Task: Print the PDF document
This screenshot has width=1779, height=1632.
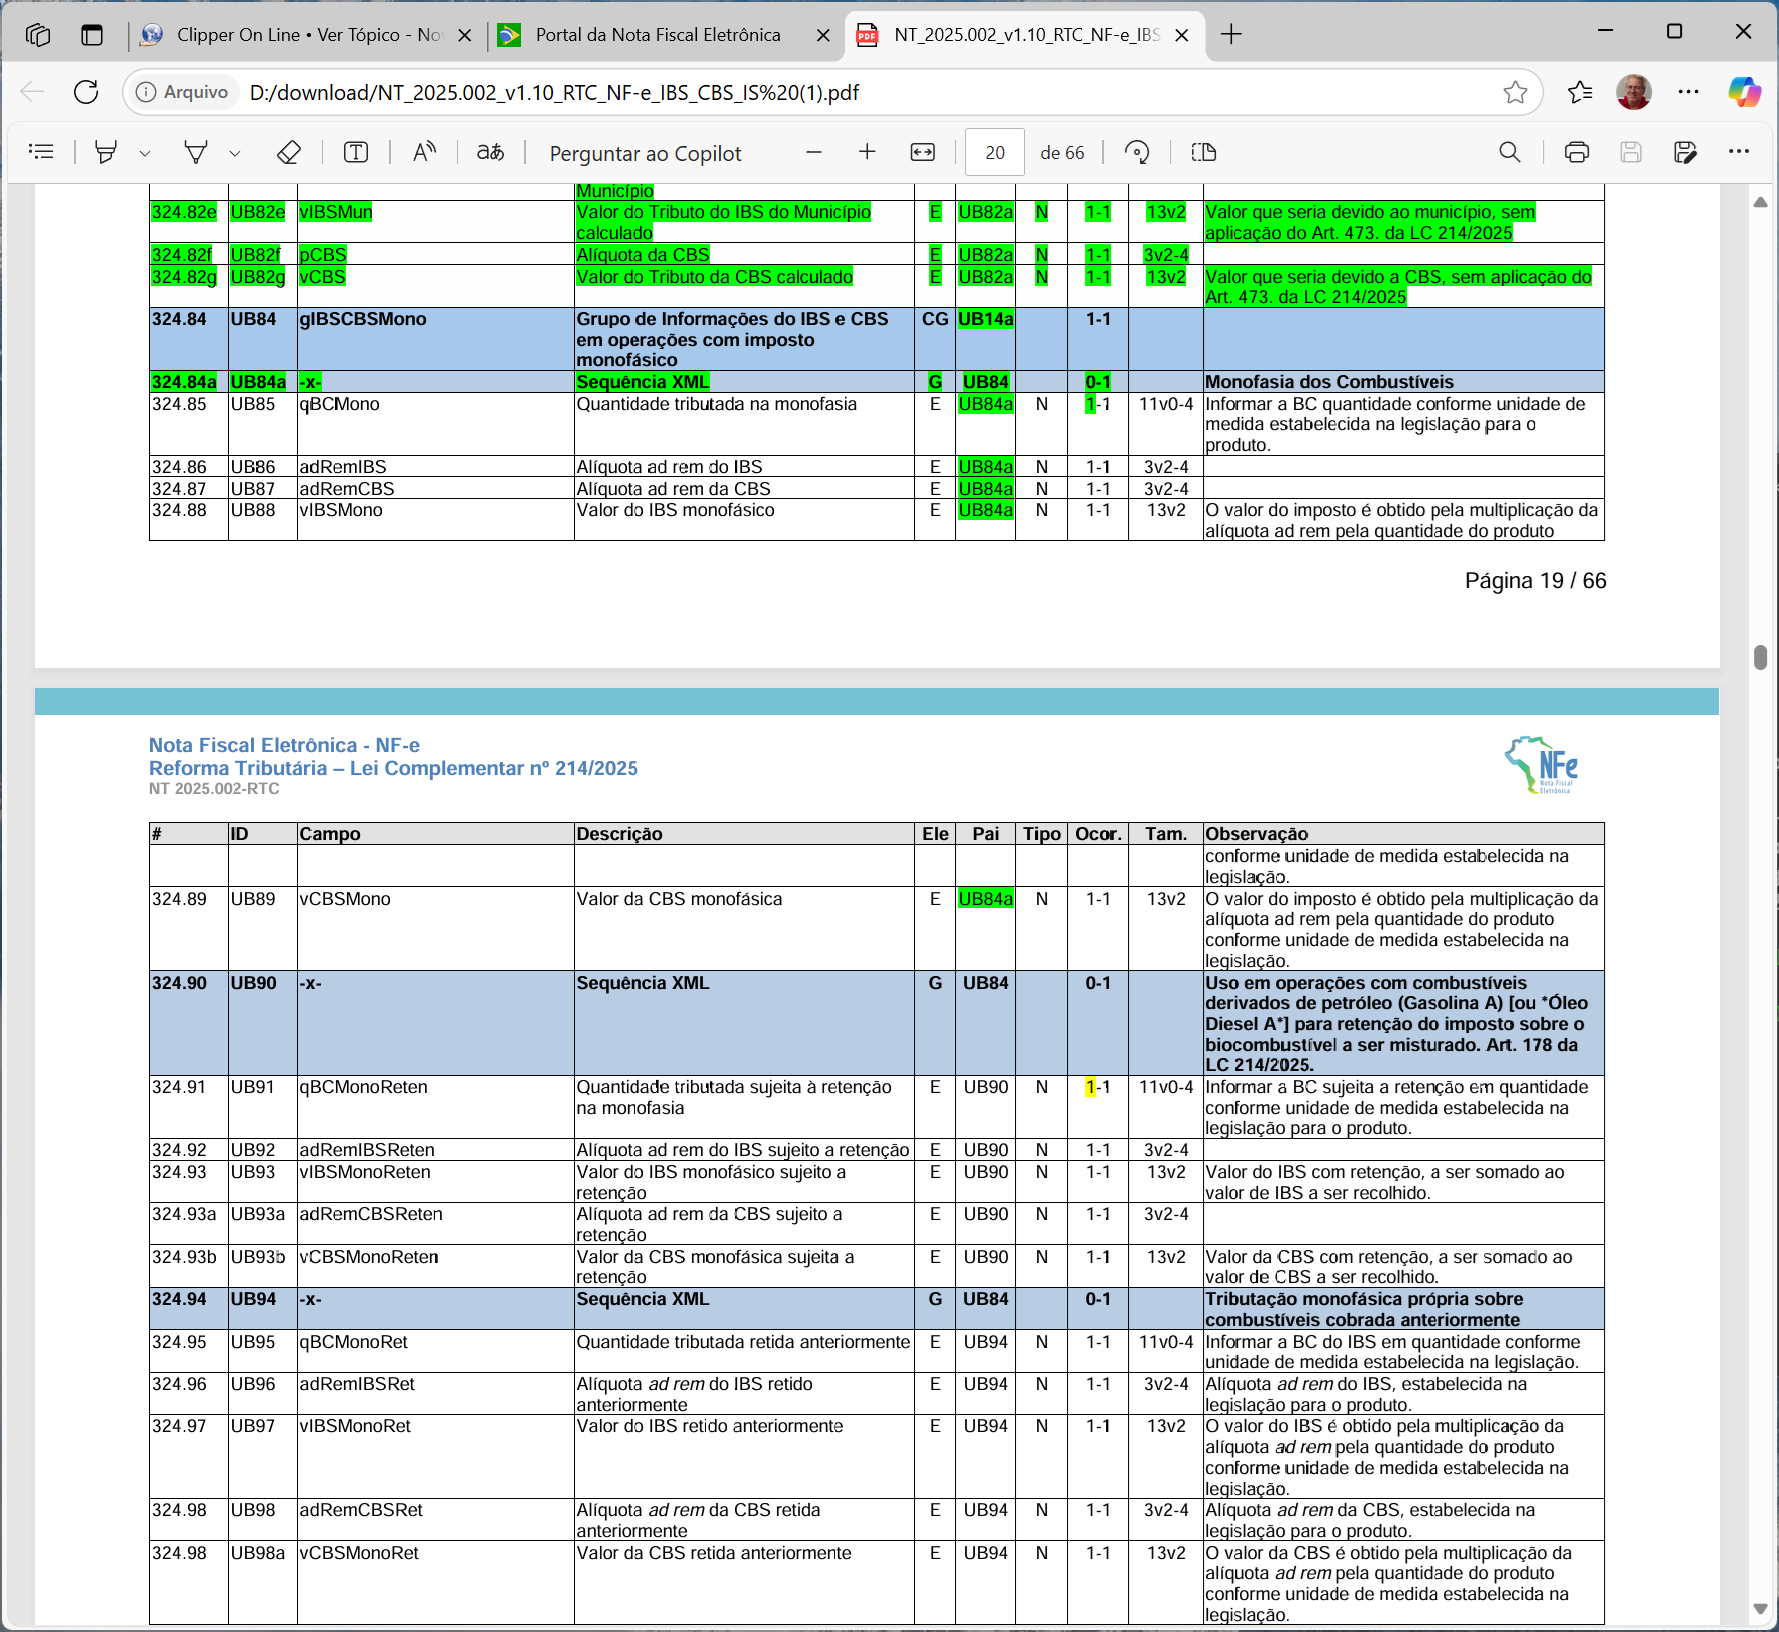Action: [1577, 152]
